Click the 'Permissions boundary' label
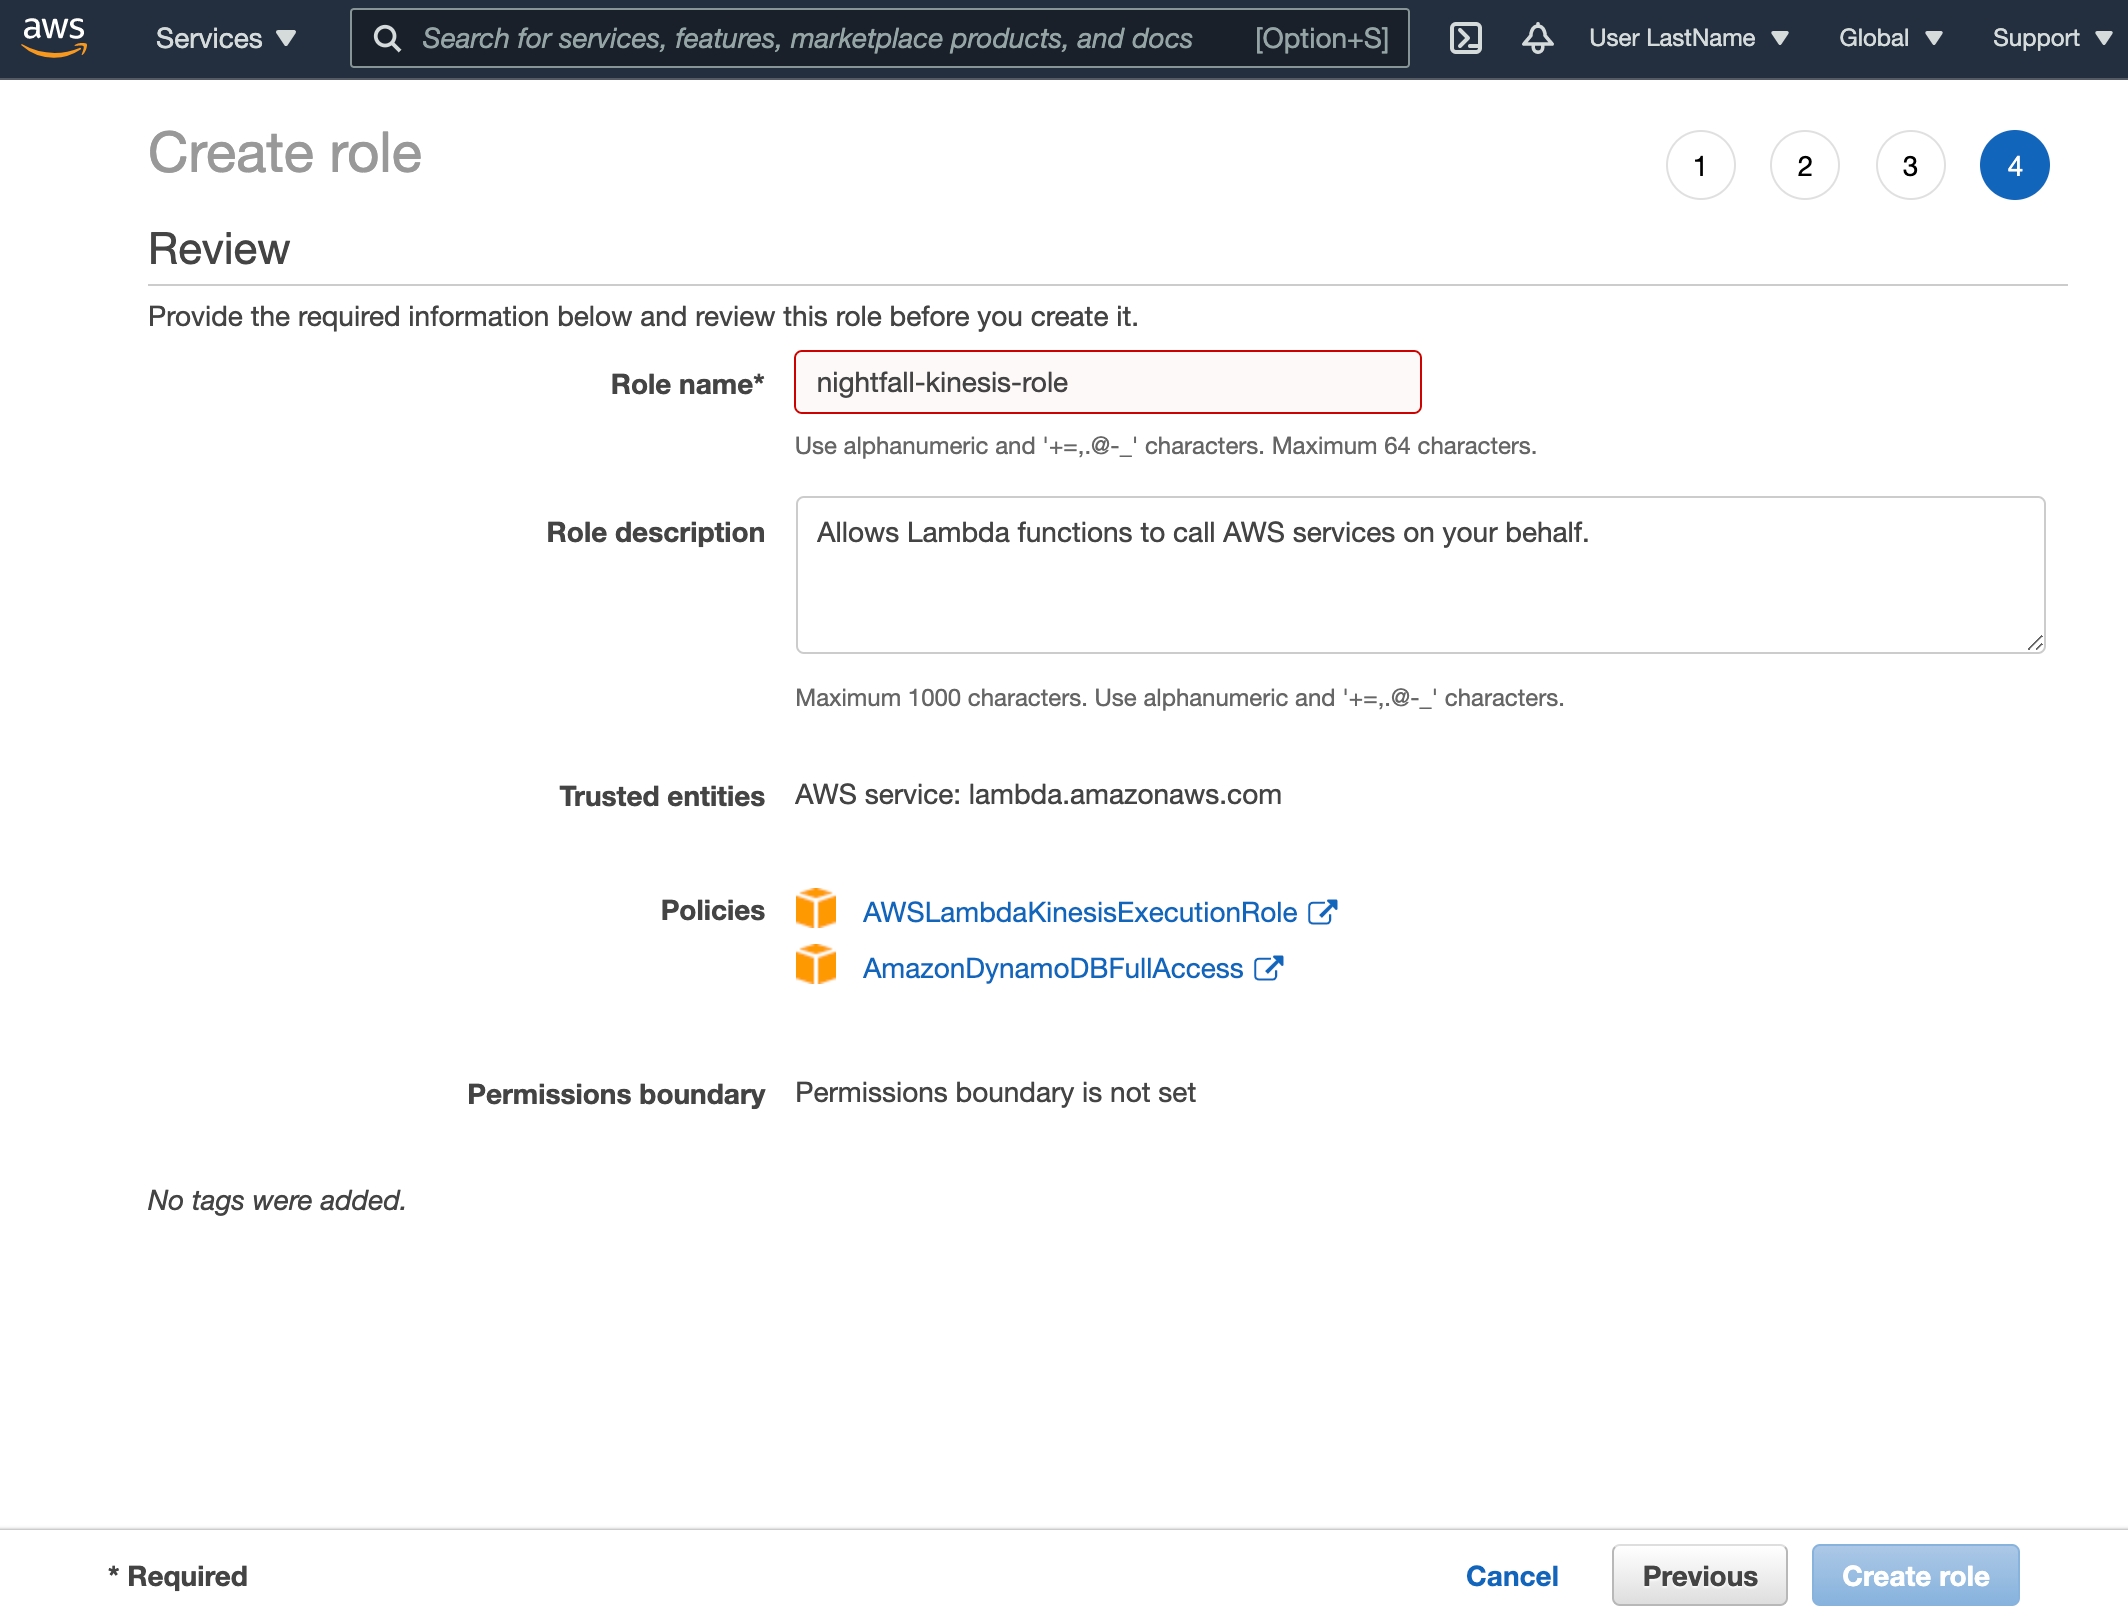Image resolution: width=2128 pixels, height=1618 pixels. click(x=616, y=1094)
